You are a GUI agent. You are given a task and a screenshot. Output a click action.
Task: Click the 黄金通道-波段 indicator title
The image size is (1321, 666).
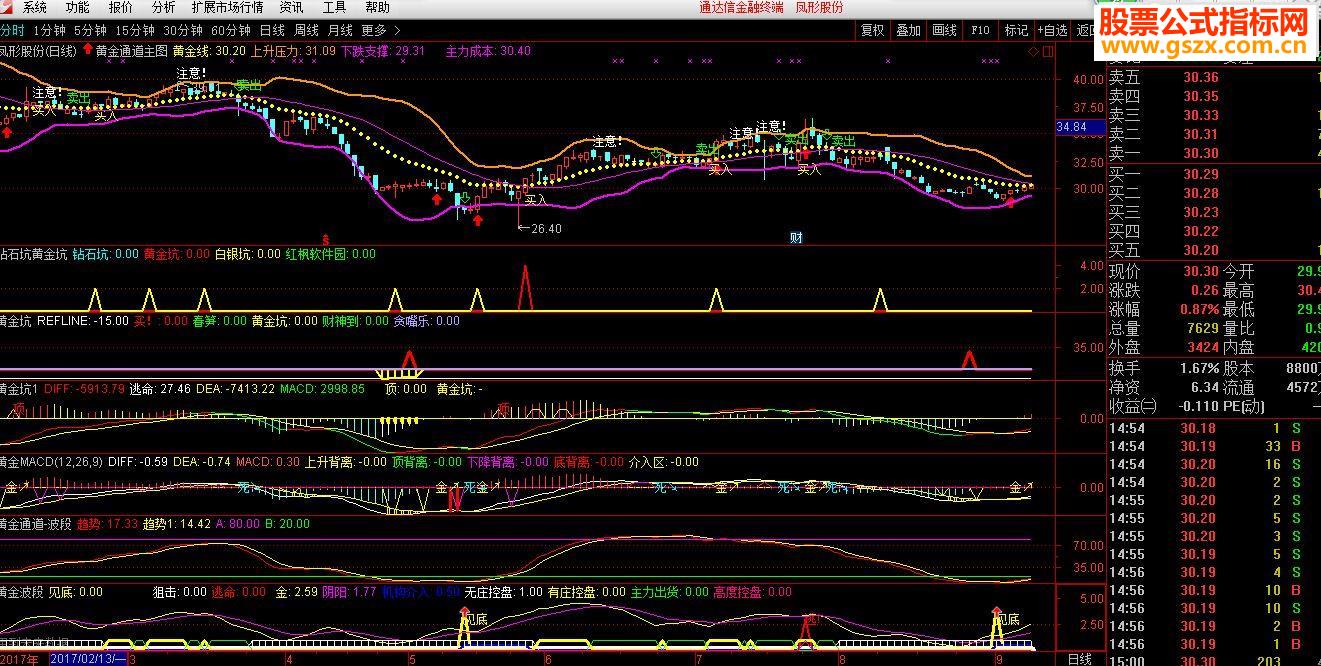35,524
